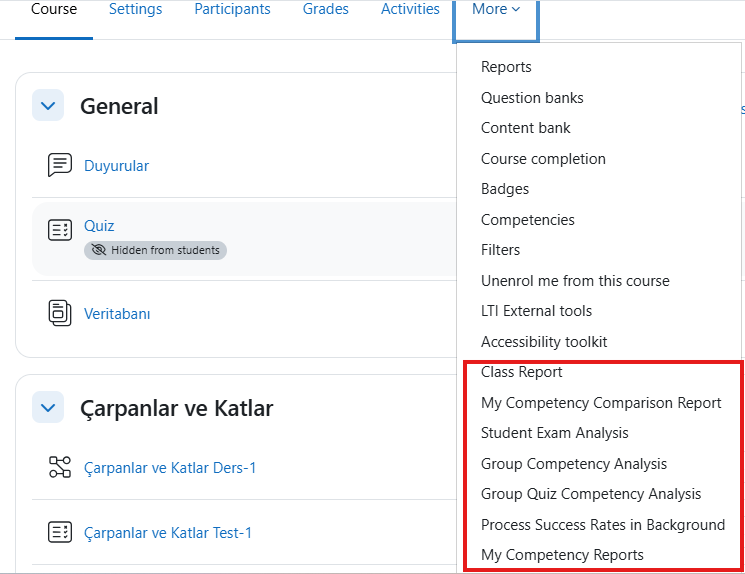Click the Hidden from students badge
Screen dimensions: 745x574
tap(155, 250)
